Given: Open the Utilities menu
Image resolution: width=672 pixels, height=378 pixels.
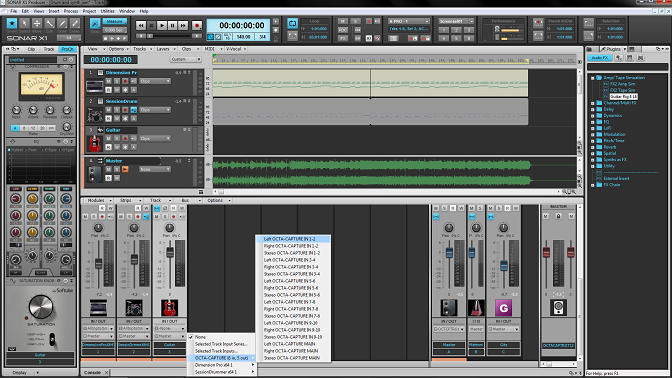Looking at the screenshot, I should tap(107, 11).
